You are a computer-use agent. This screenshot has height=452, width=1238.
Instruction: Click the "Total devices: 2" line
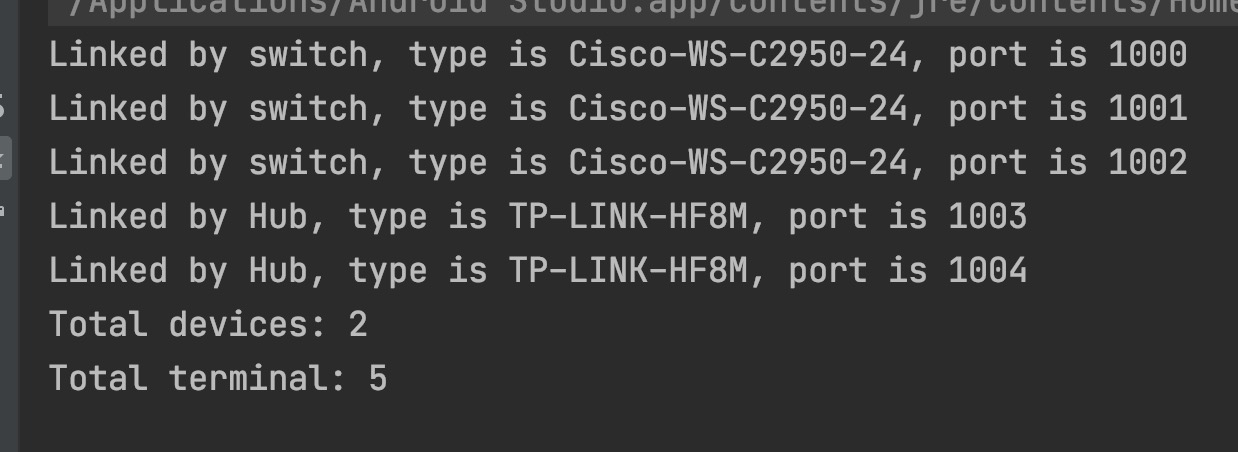click(x=208, y=324)
